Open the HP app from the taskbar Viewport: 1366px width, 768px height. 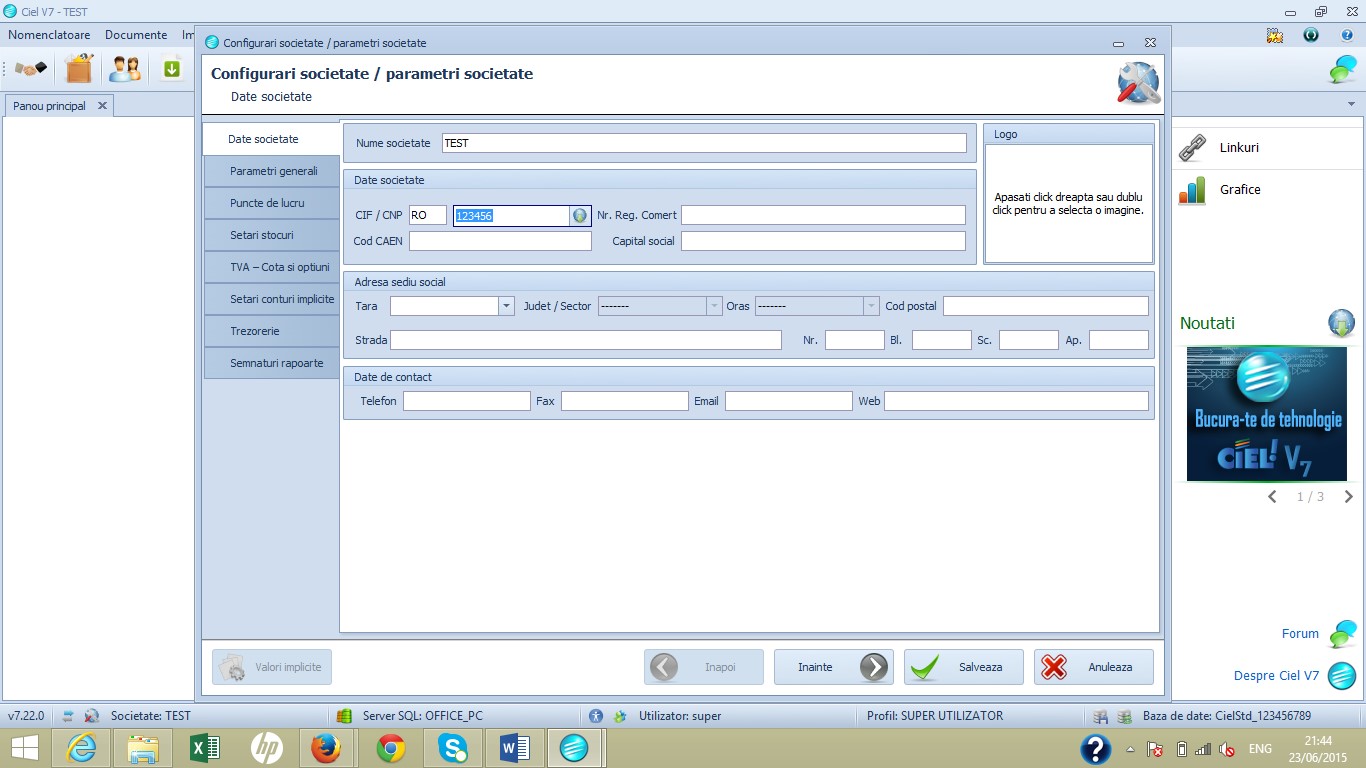pos(267,748)
